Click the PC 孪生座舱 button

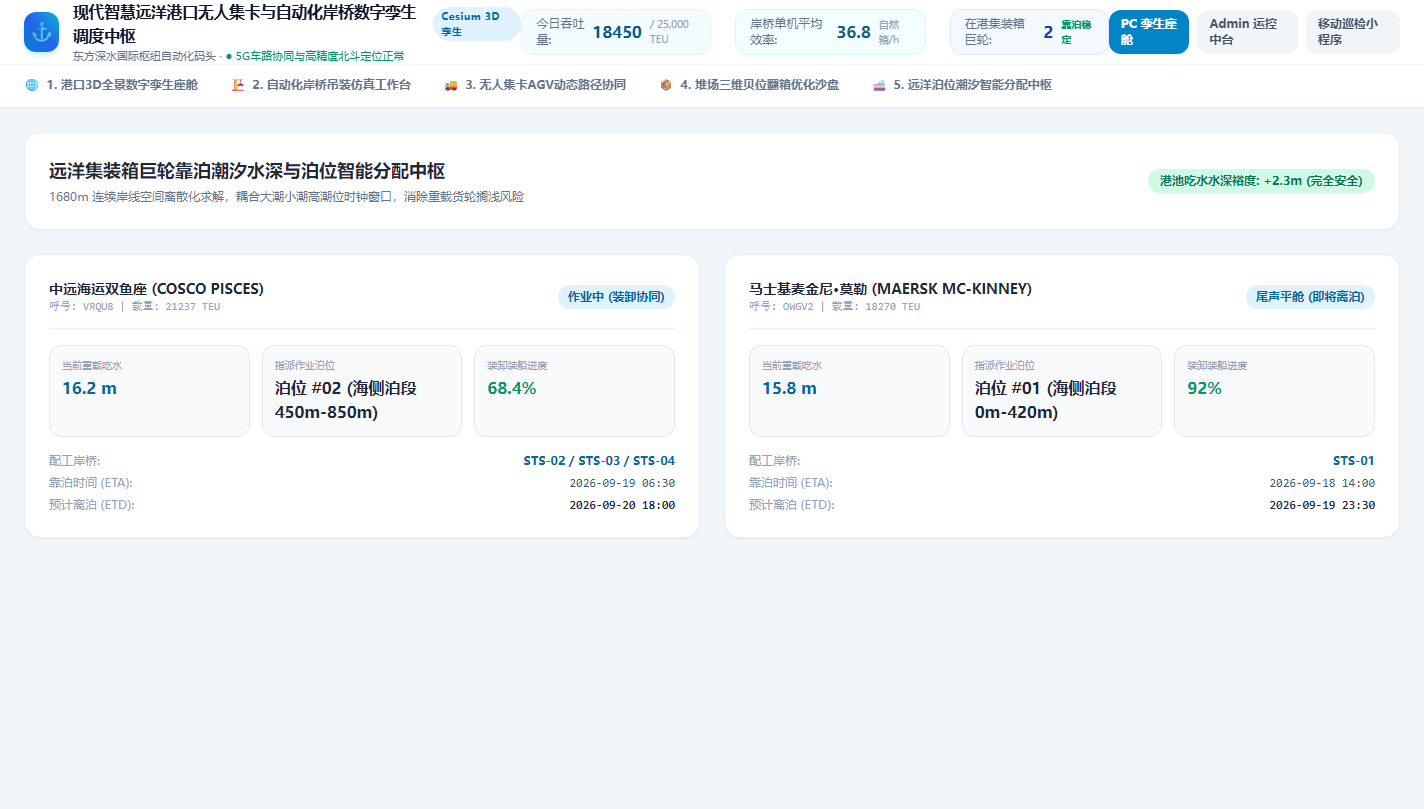(x=1149, y=32)
